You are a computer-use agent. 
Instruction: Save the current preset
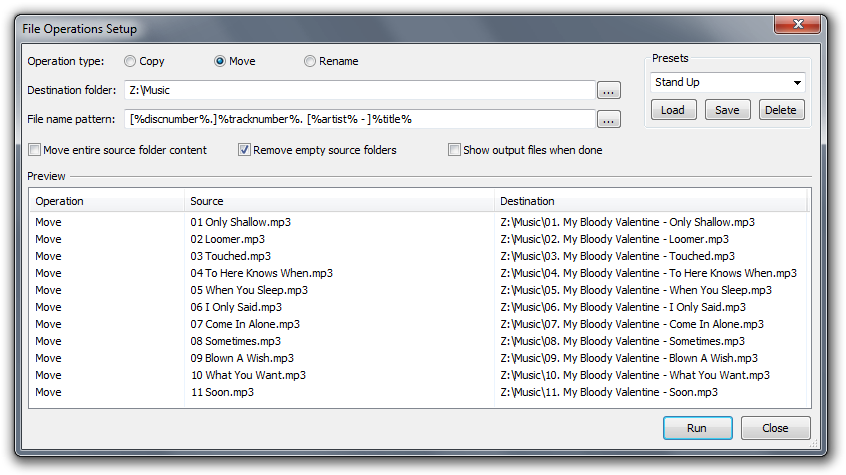click(727, 110)
